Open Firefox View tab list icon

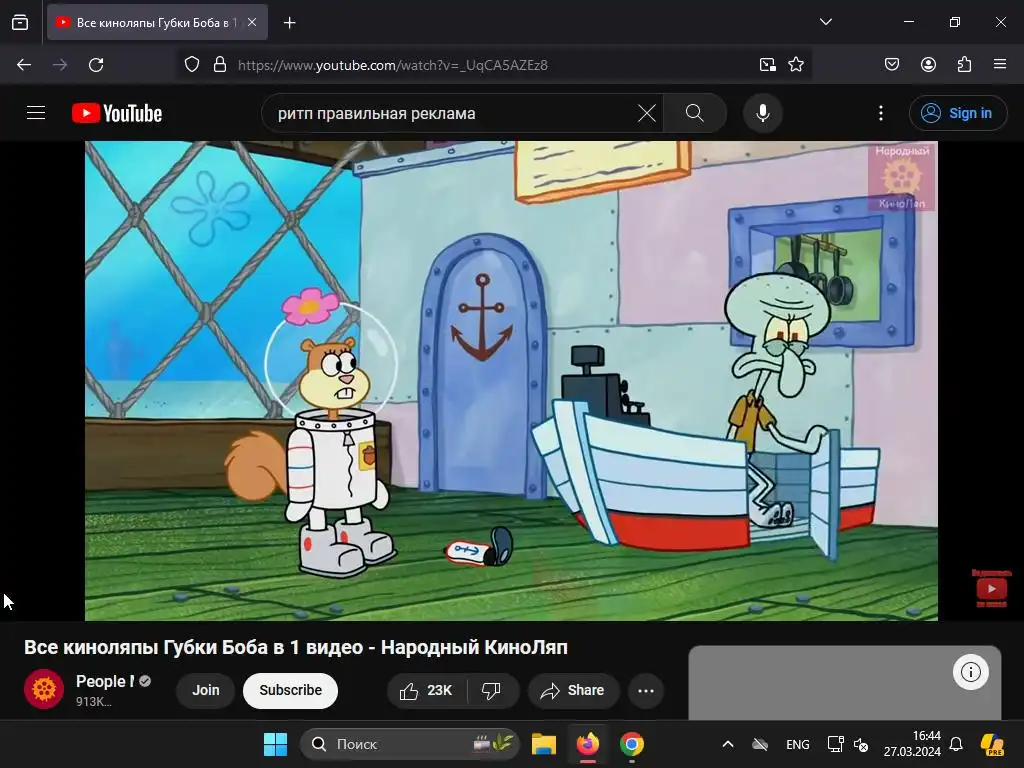(x=20, y=22)
